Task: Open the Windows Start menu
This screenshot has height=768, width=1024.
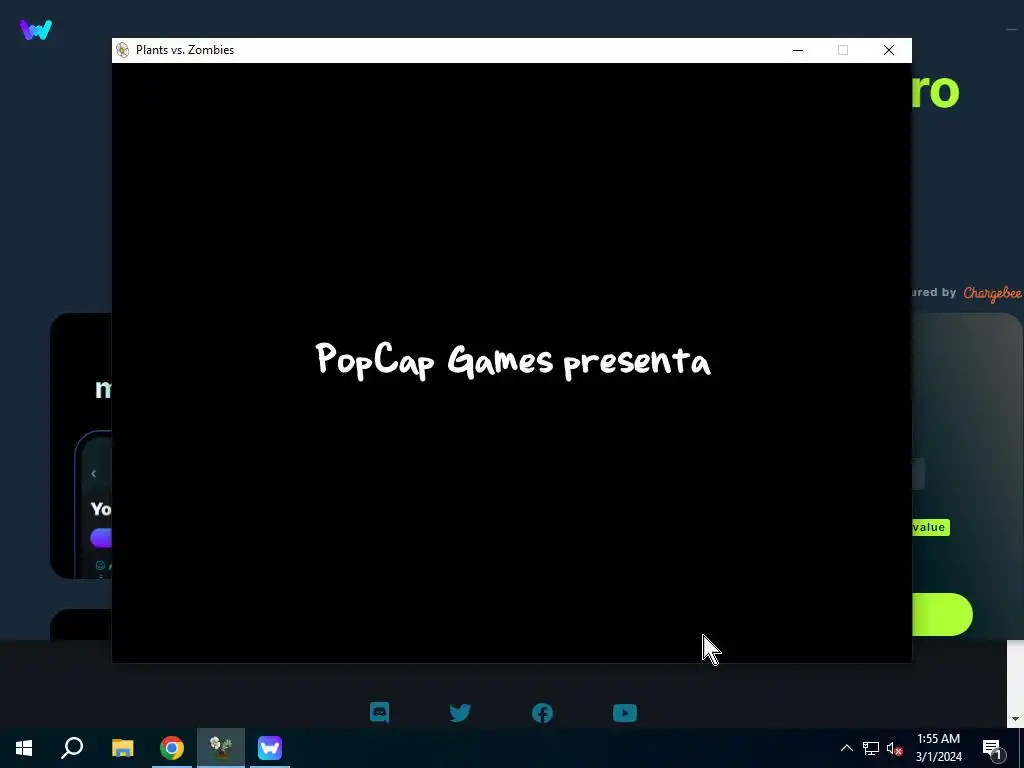Action: click(x=24, y=748)
